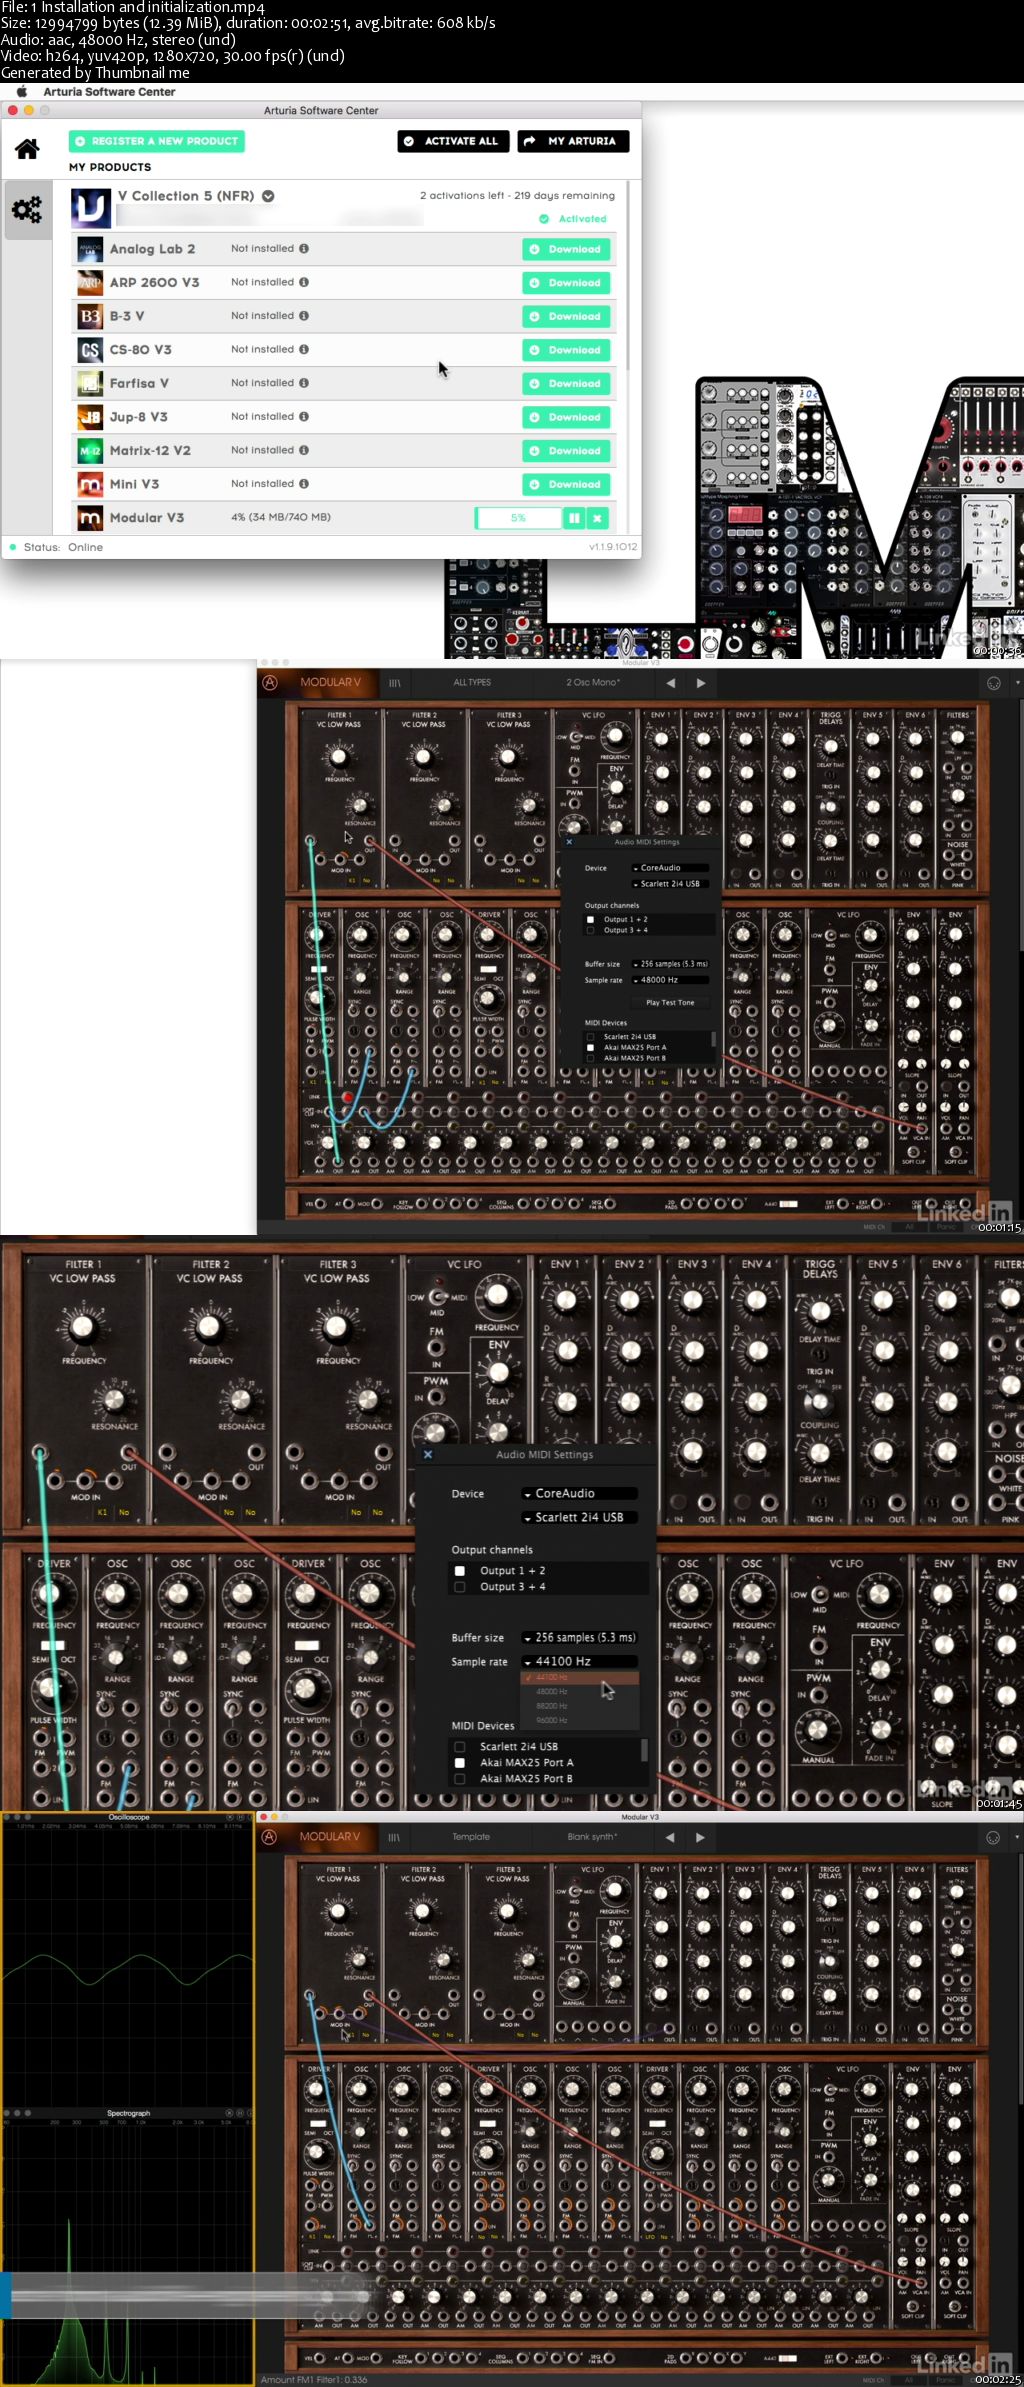The image size is (1024, 2387).
Task: Click Play Test Tone in the 48000 Hz dialog
Action: [670, 1002]
